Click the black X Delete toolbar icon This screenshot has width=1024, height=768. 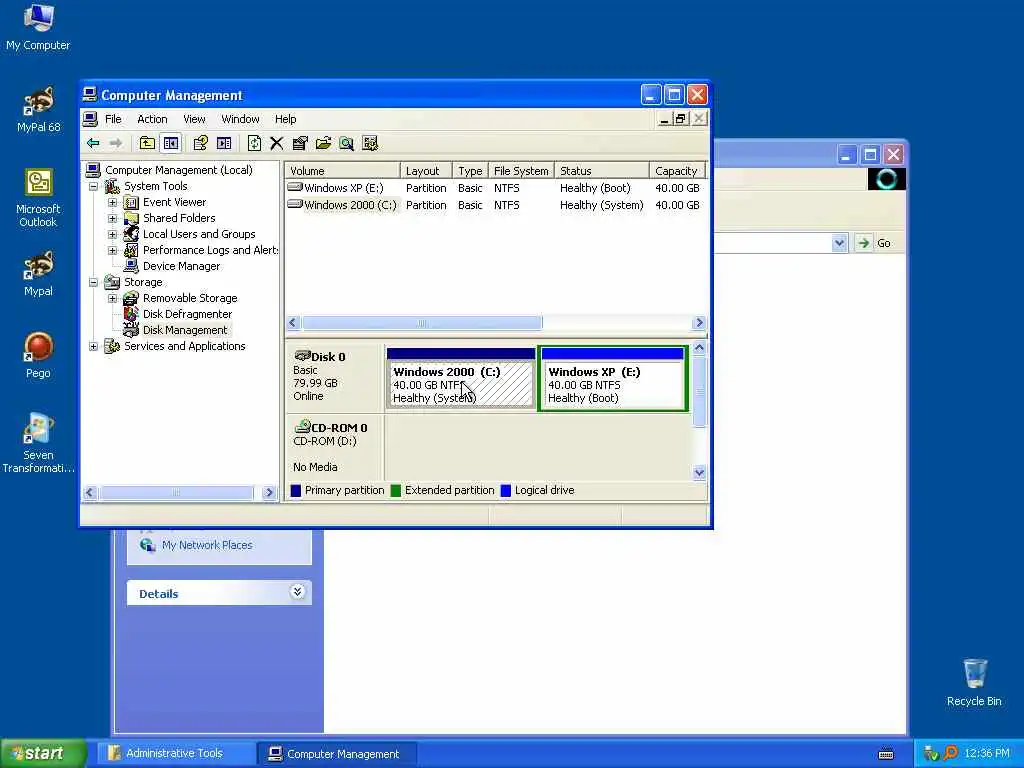click(x=277, y=143)
